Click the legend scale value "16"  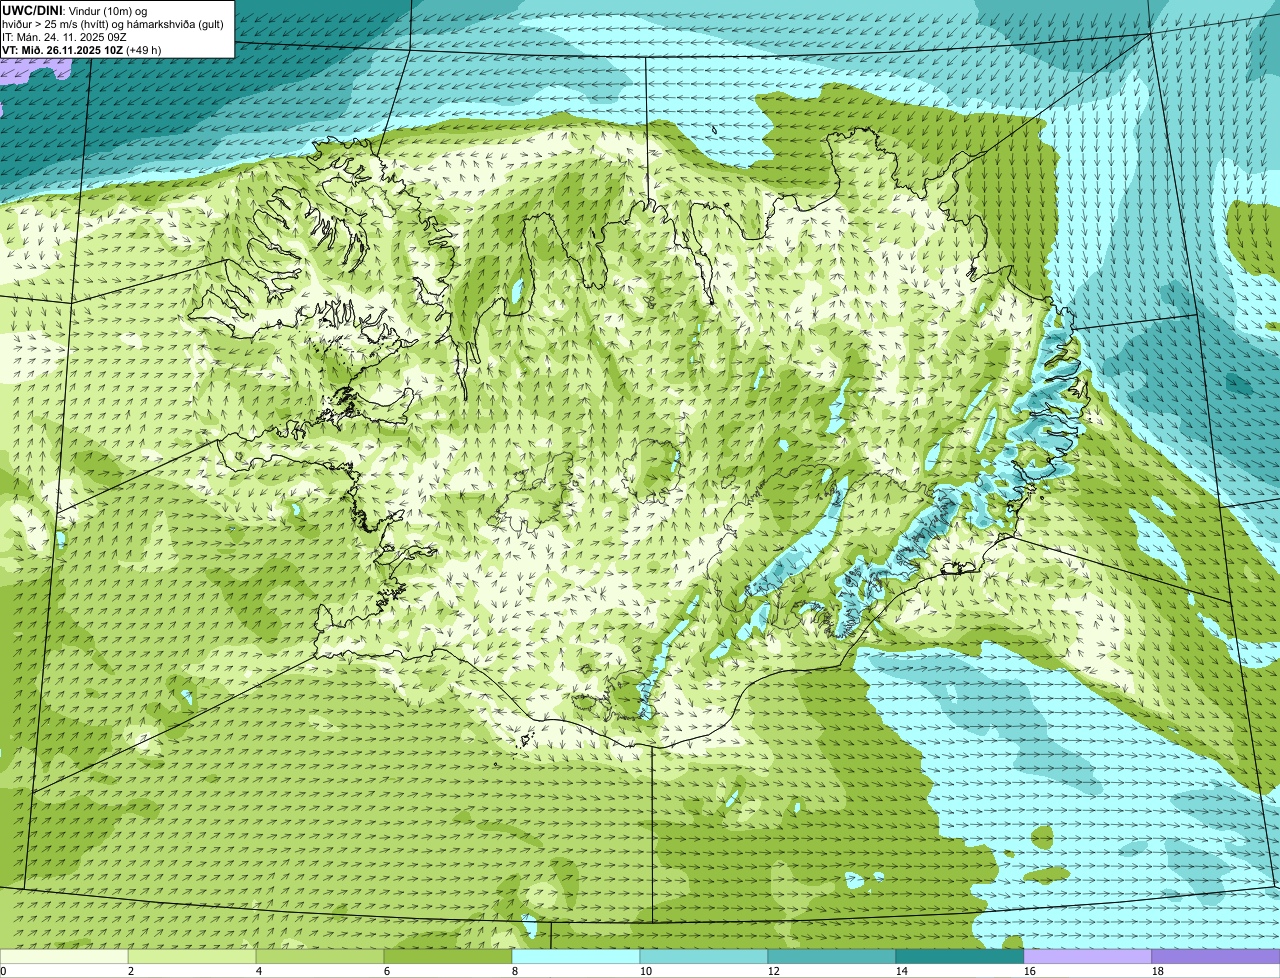tap(1030, 971)
